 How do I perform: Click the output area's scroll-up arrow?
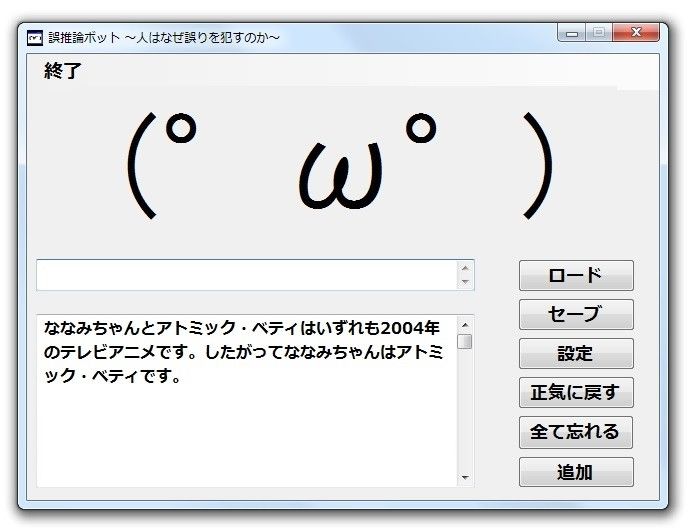(x=464, y=325)
